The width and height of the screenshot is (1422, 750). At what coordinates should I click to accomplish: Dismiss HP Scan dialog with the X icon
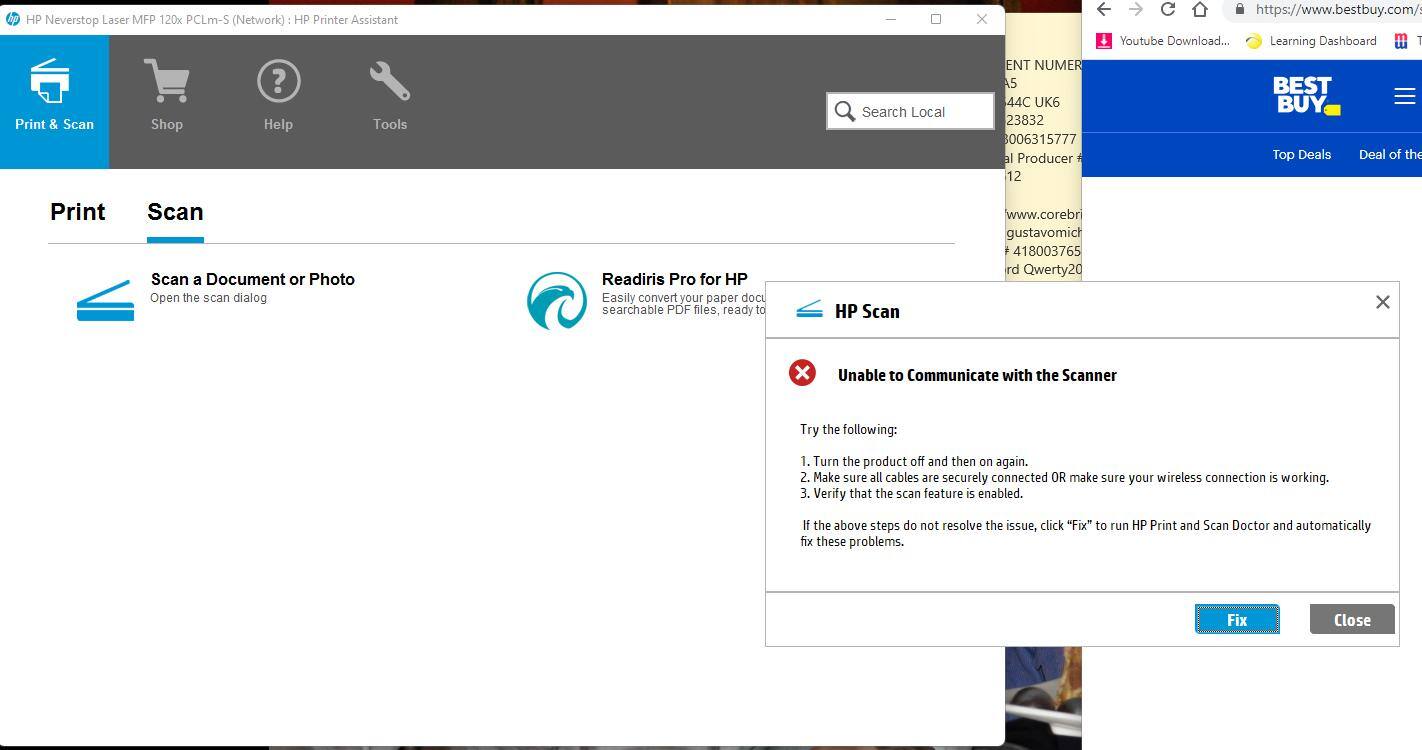[1382, 302]
